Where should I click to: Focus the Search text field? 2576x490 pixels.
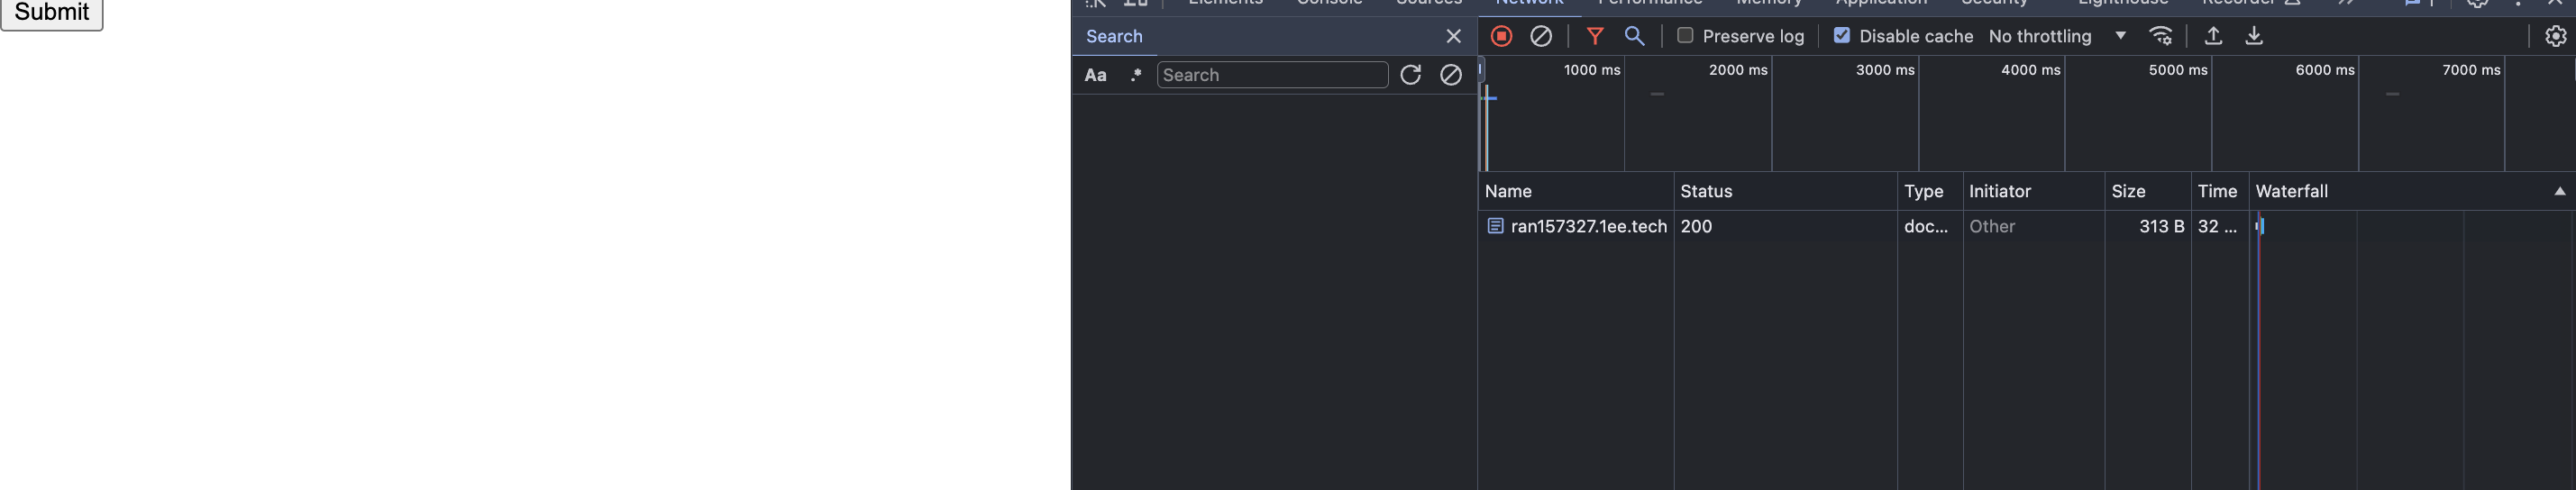(x=1272, y=75)
